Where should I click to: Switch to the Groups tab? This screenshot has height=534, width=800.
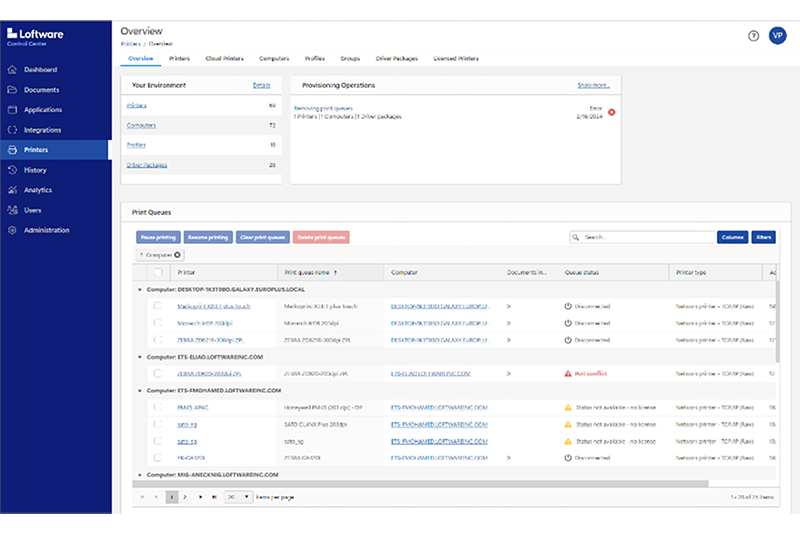[350, 59]
